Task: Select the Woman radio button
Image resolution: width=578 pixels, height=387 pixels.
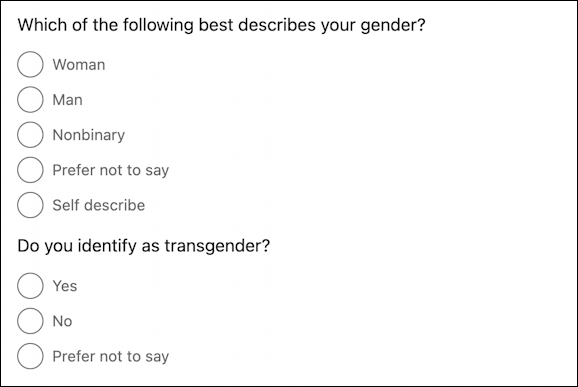Action: pos(30,64)
